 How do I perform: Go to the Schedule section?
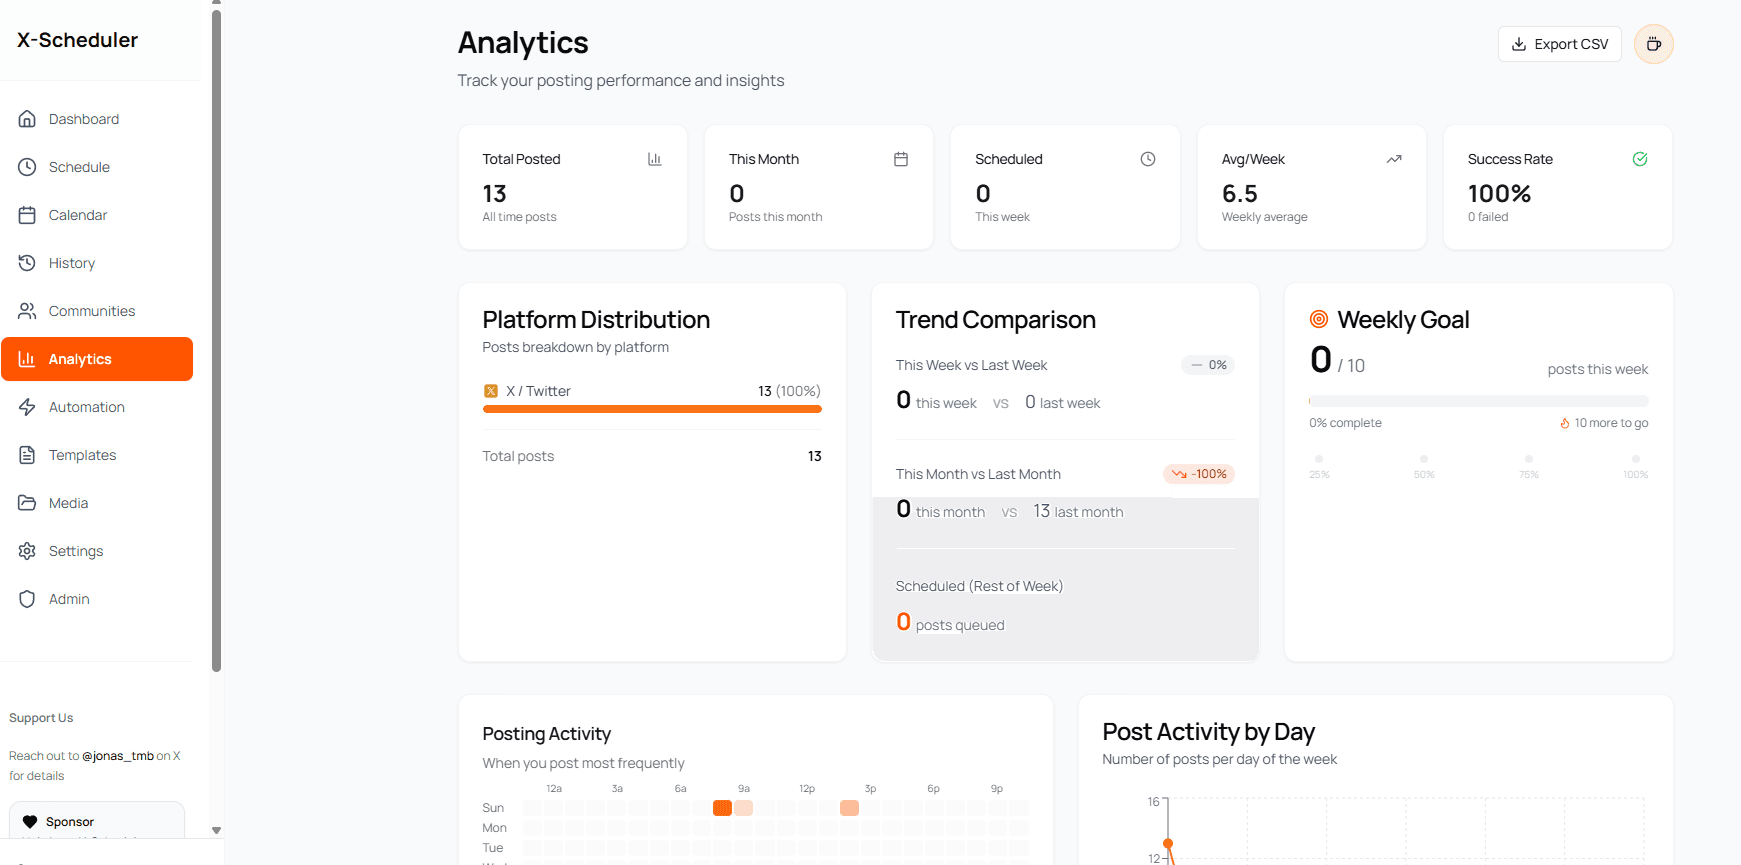[79, 167]
